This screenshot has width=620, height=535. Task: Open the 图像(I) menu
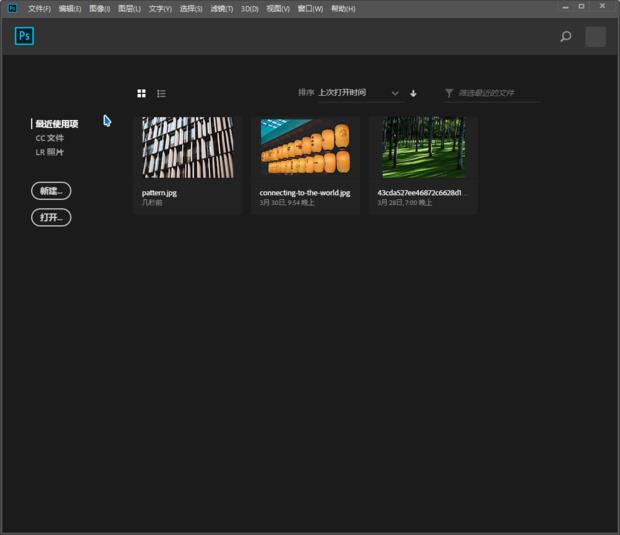(99, 8)
